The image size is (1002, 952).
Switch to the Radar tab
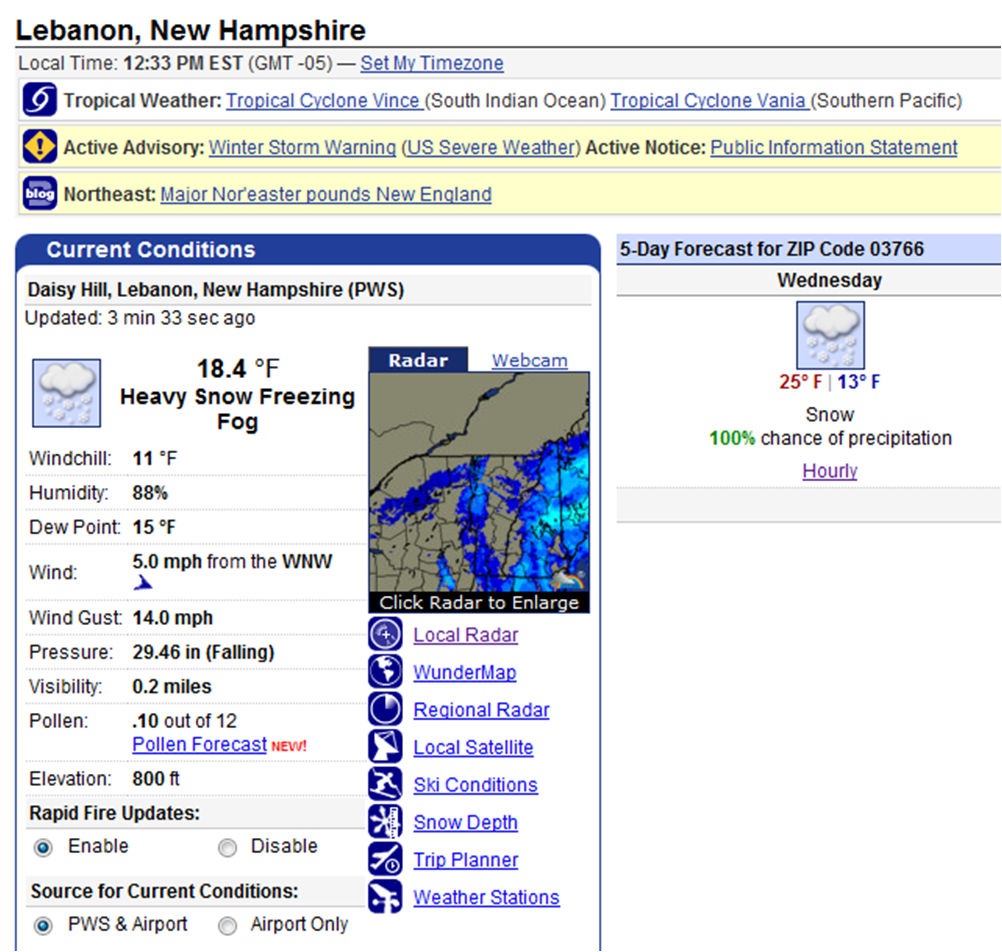click(419, 360)
